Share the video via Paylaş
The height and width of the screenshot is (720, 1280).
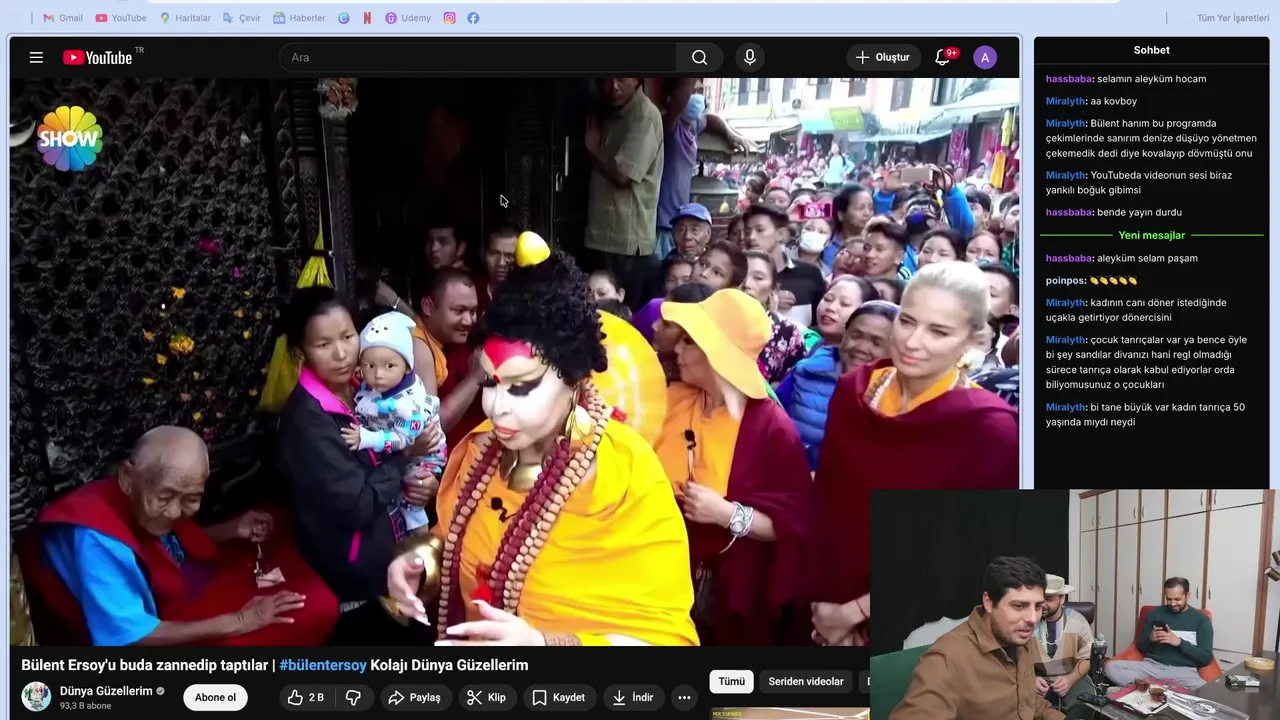(415, 698)
